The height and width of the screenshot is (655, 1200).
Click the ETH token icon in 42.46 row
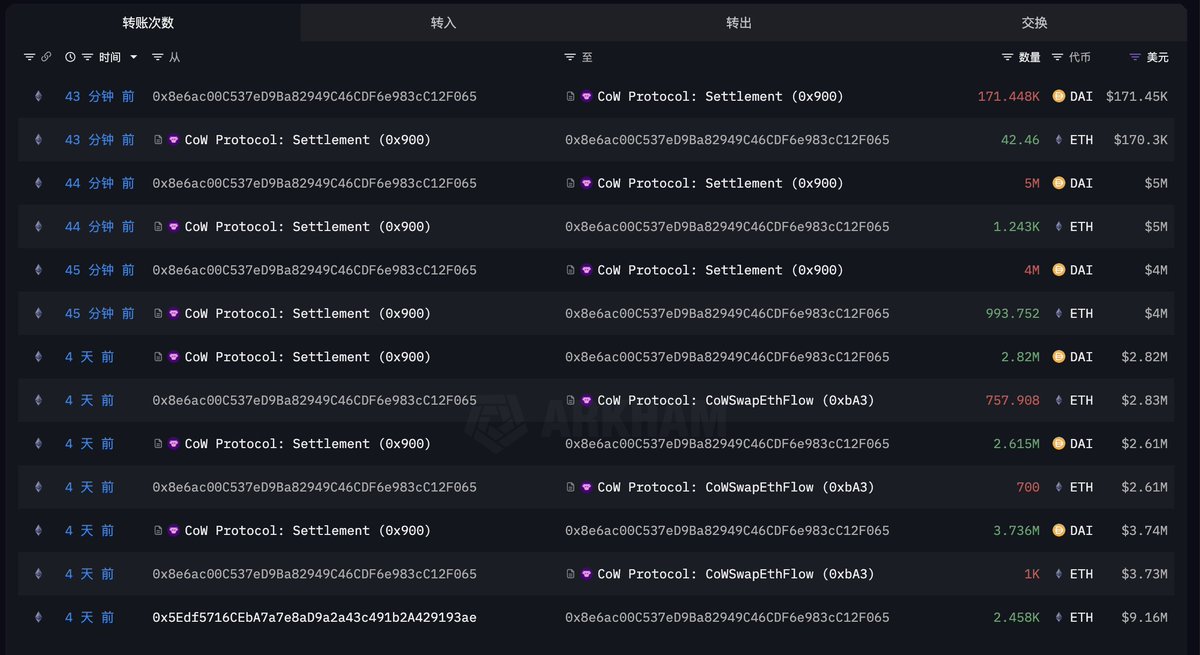[1059, 140]
